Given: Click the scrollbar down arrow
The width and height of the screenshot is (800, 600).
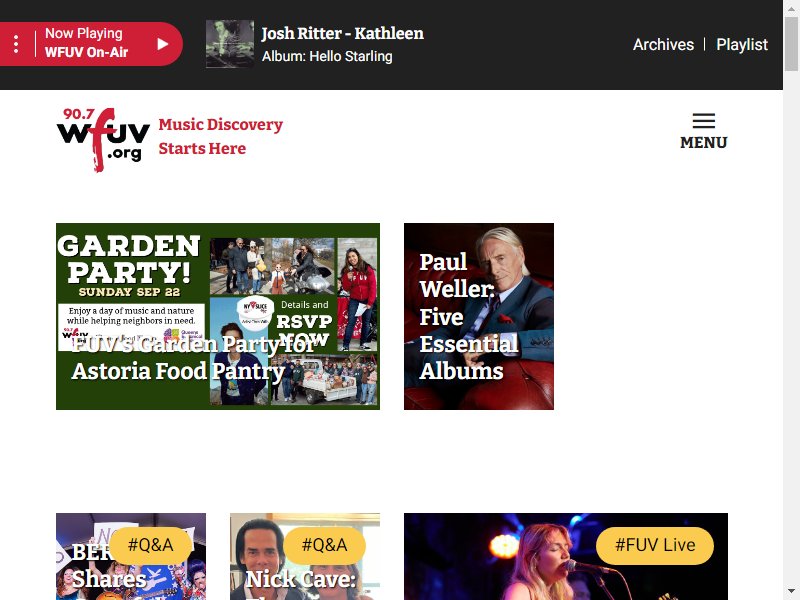Looking at the screenshot, I should click(x=791, y=592).
